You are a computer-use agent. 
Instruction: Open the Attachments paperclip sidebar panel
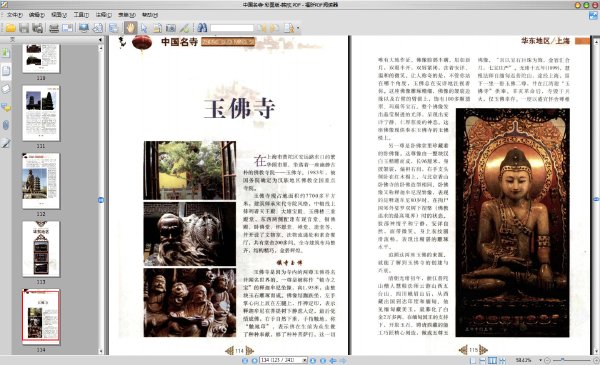point(6,125)
